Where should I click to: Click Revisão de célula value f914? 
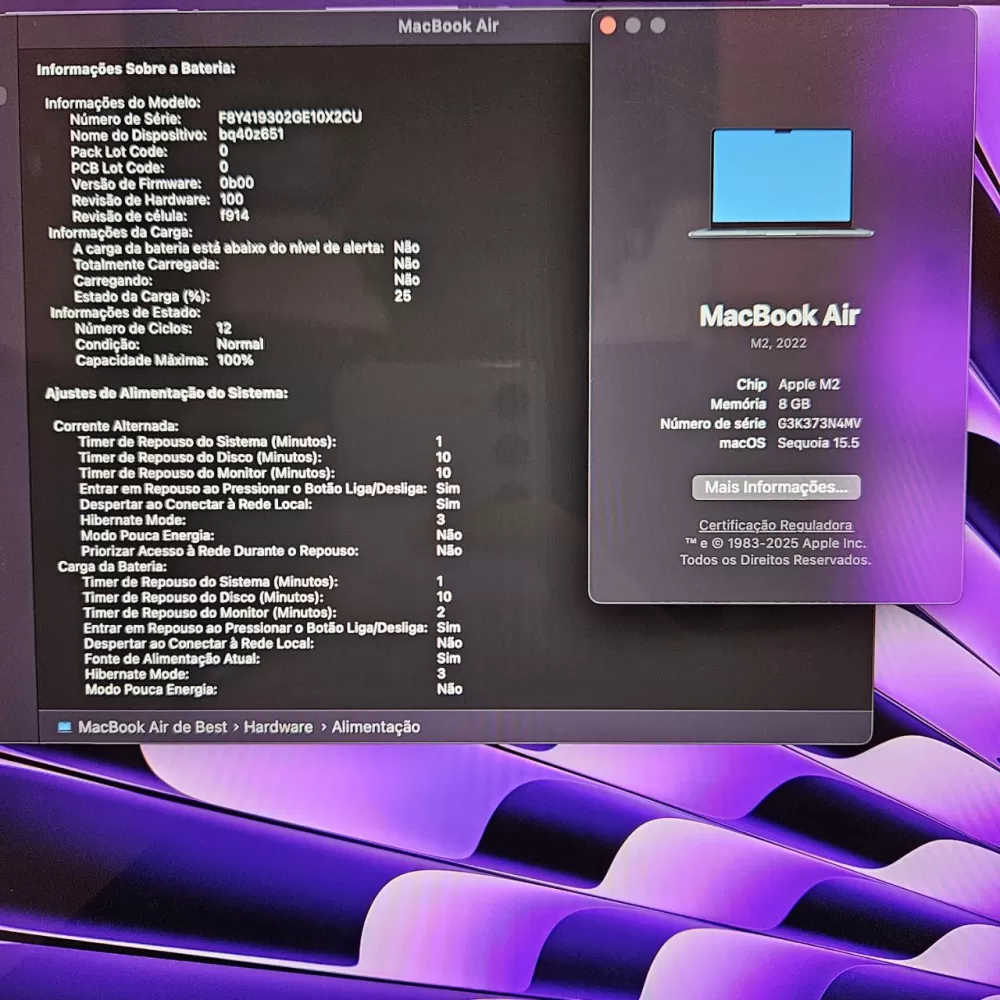(x=234, y=216)
